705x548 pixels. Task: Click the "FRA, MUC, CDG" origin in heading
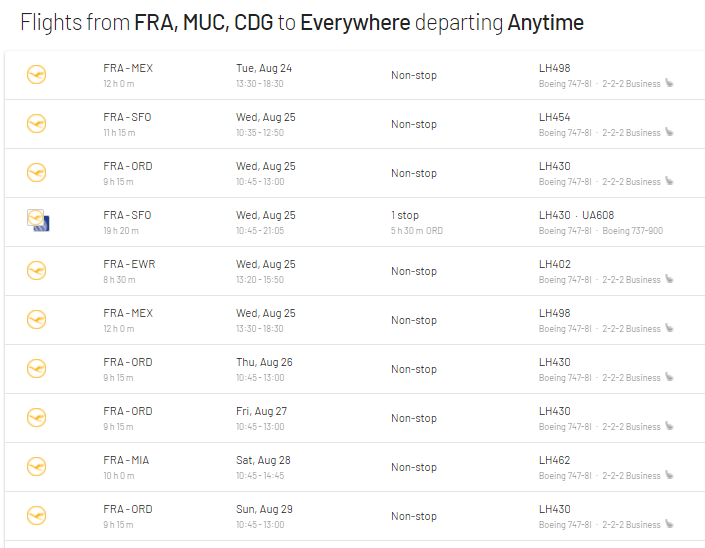(x=196, y=22)
